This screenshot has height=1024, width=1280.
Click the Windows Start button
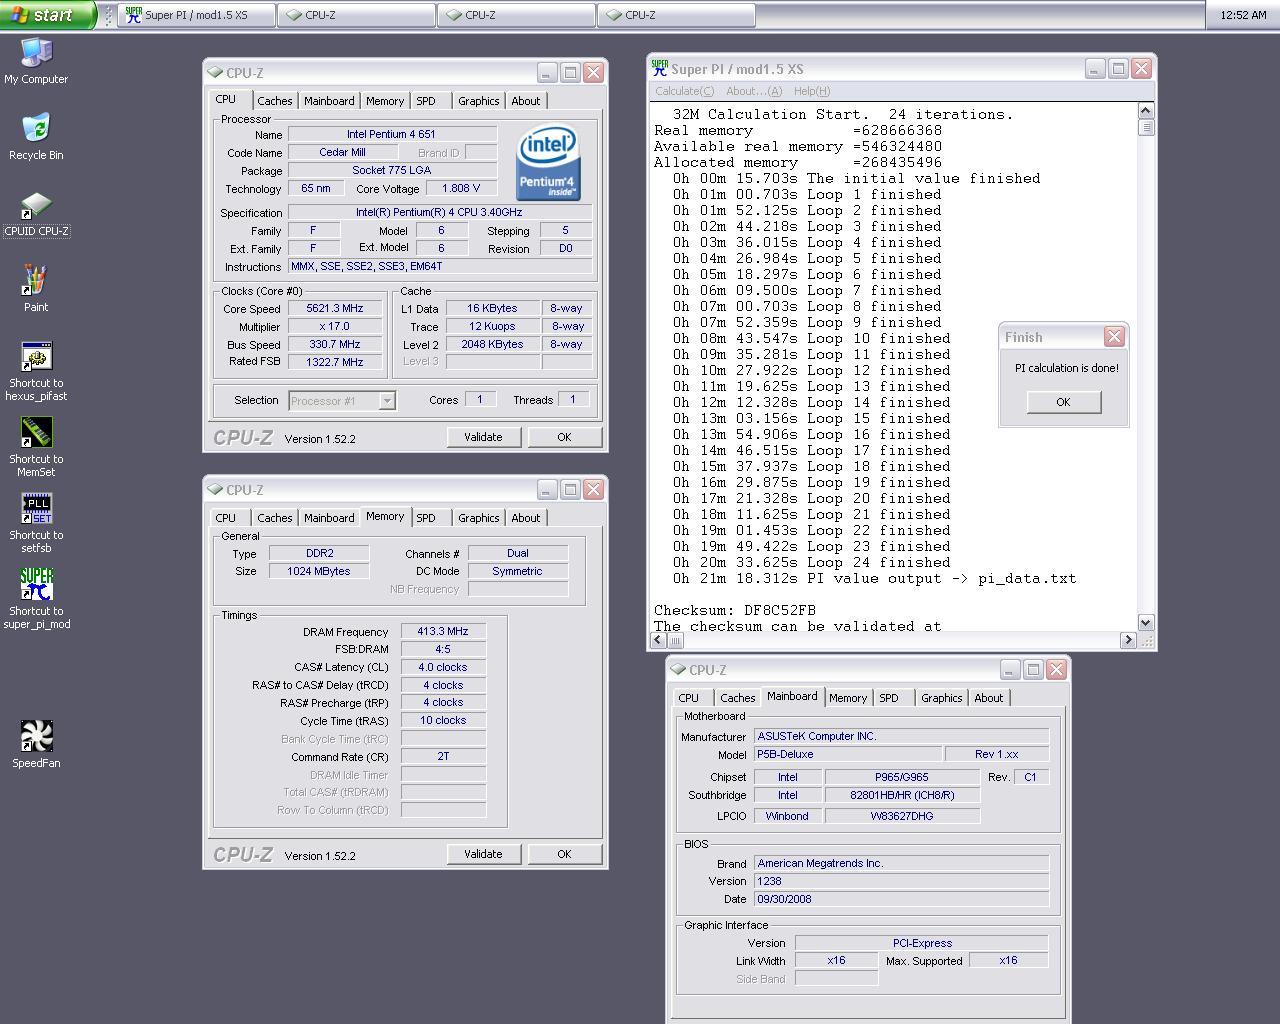(x=48, y=15)
